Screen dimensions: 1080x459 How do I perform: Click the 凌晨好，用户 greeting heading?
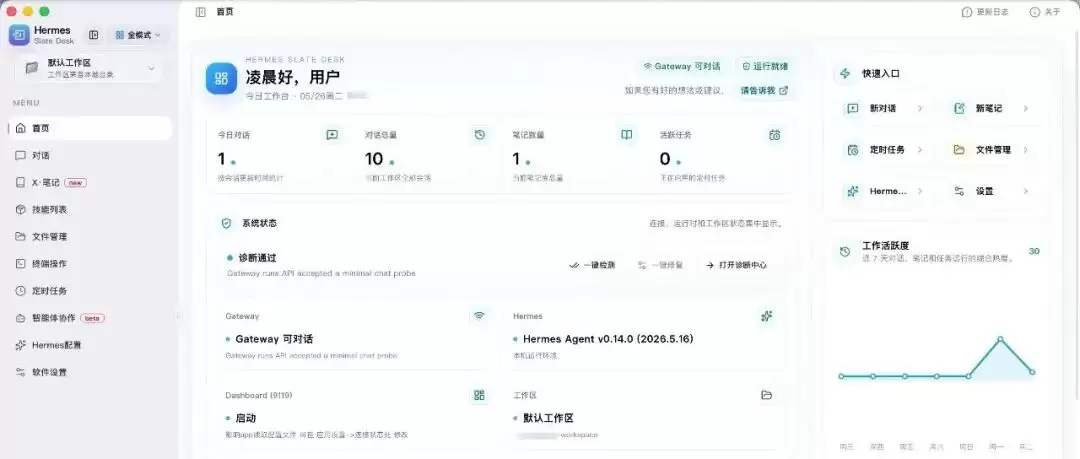coord(293,77)
